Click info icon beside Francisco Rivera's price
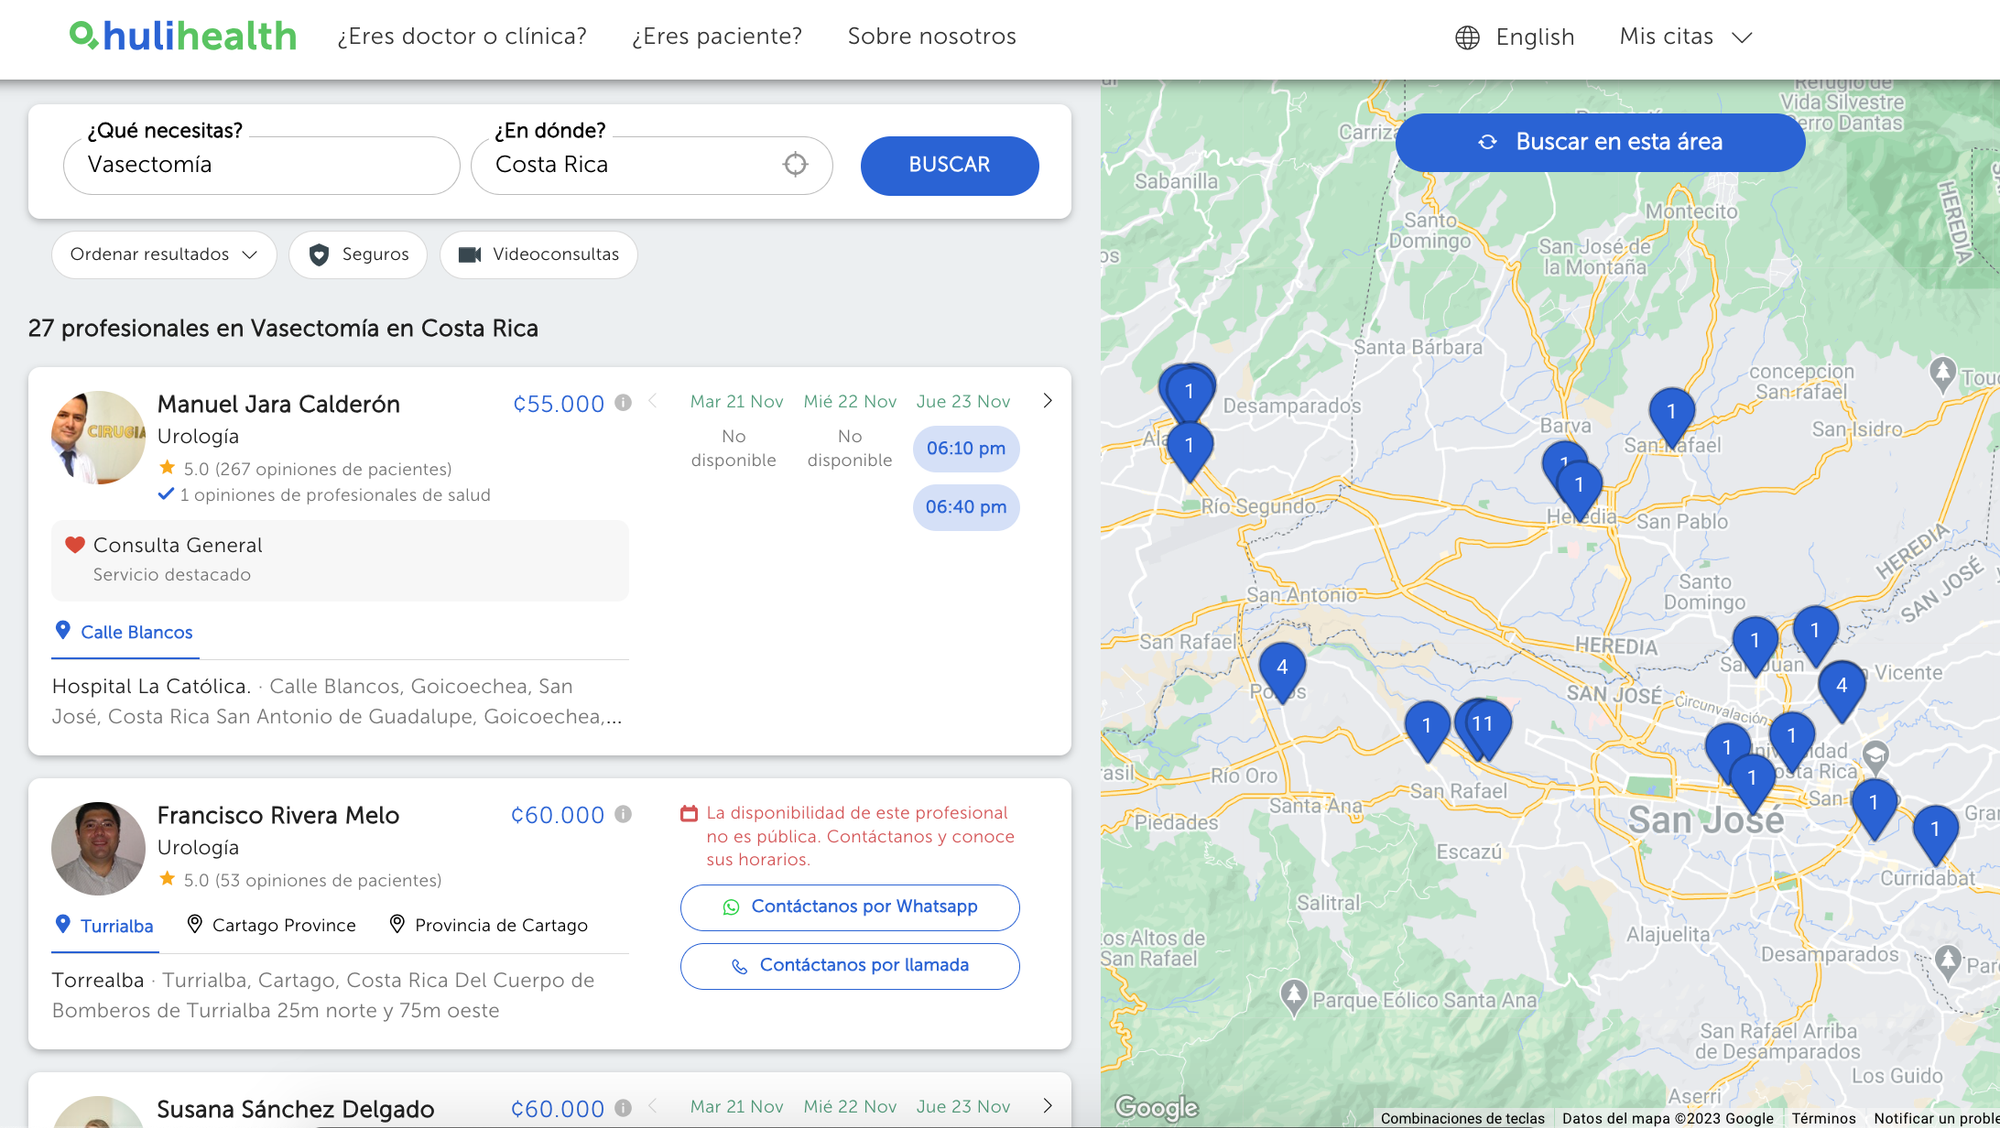 tap(623, 814)
